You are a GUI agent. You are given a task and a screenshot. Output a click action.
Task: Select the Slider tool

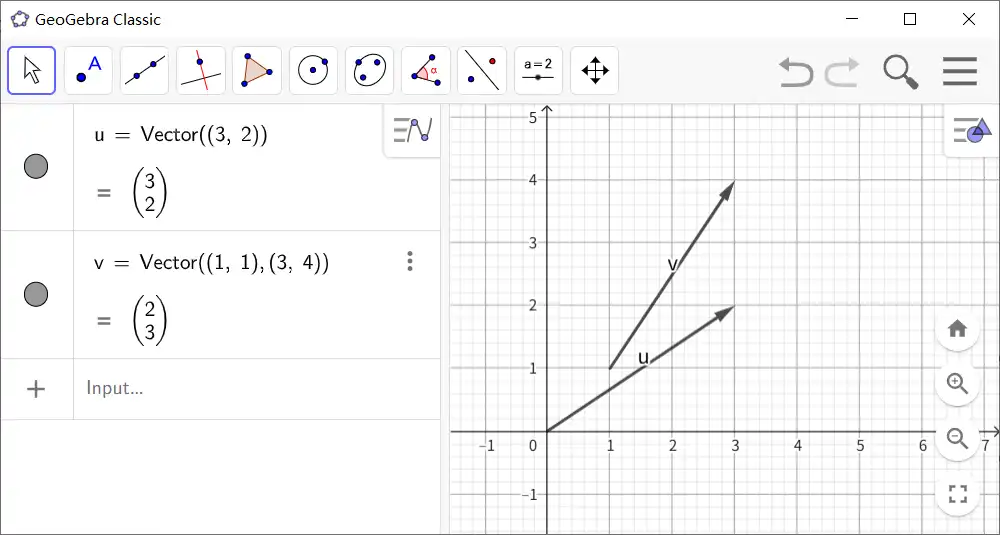point(538,71)
